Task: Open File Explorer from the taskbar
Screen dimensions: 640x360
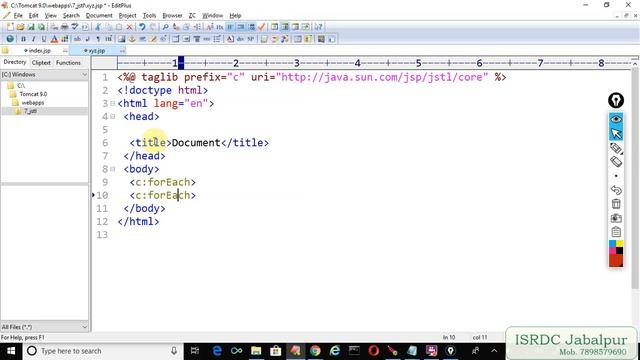Action: click(x=256, y=351)
